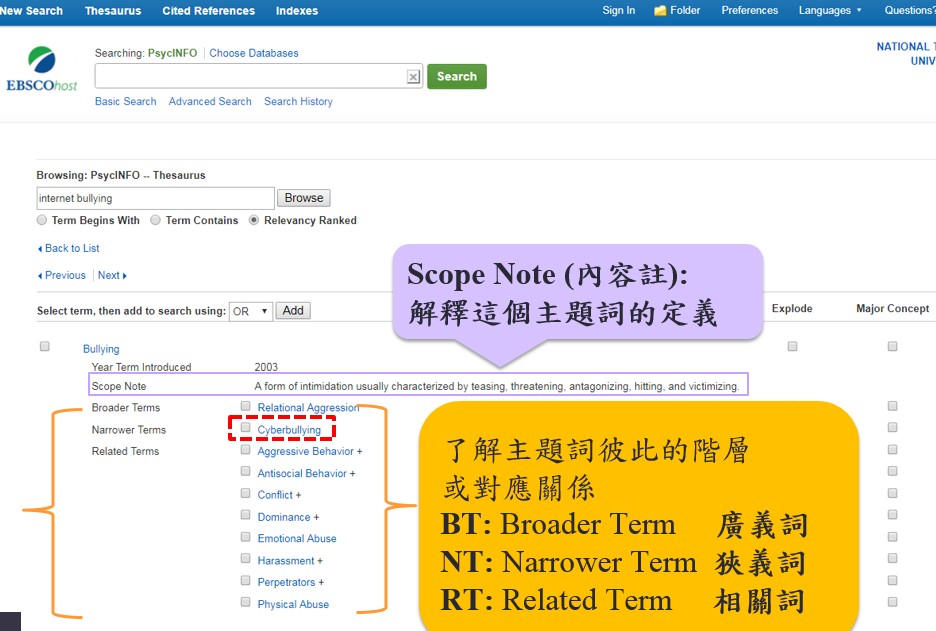Open the Relational Aggression term link

[x=308, y=408]
